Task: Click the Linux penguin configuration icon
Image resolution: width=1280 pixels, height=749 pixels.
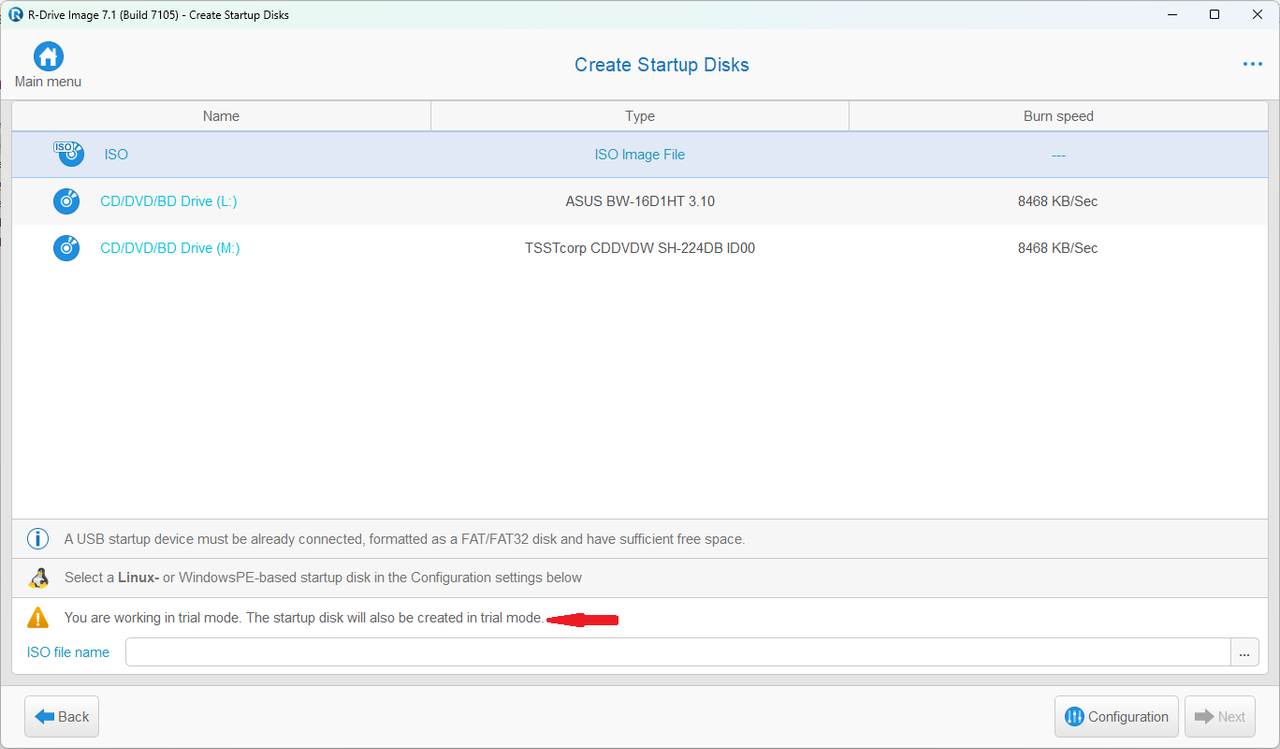Action: (x=38, y=578)
